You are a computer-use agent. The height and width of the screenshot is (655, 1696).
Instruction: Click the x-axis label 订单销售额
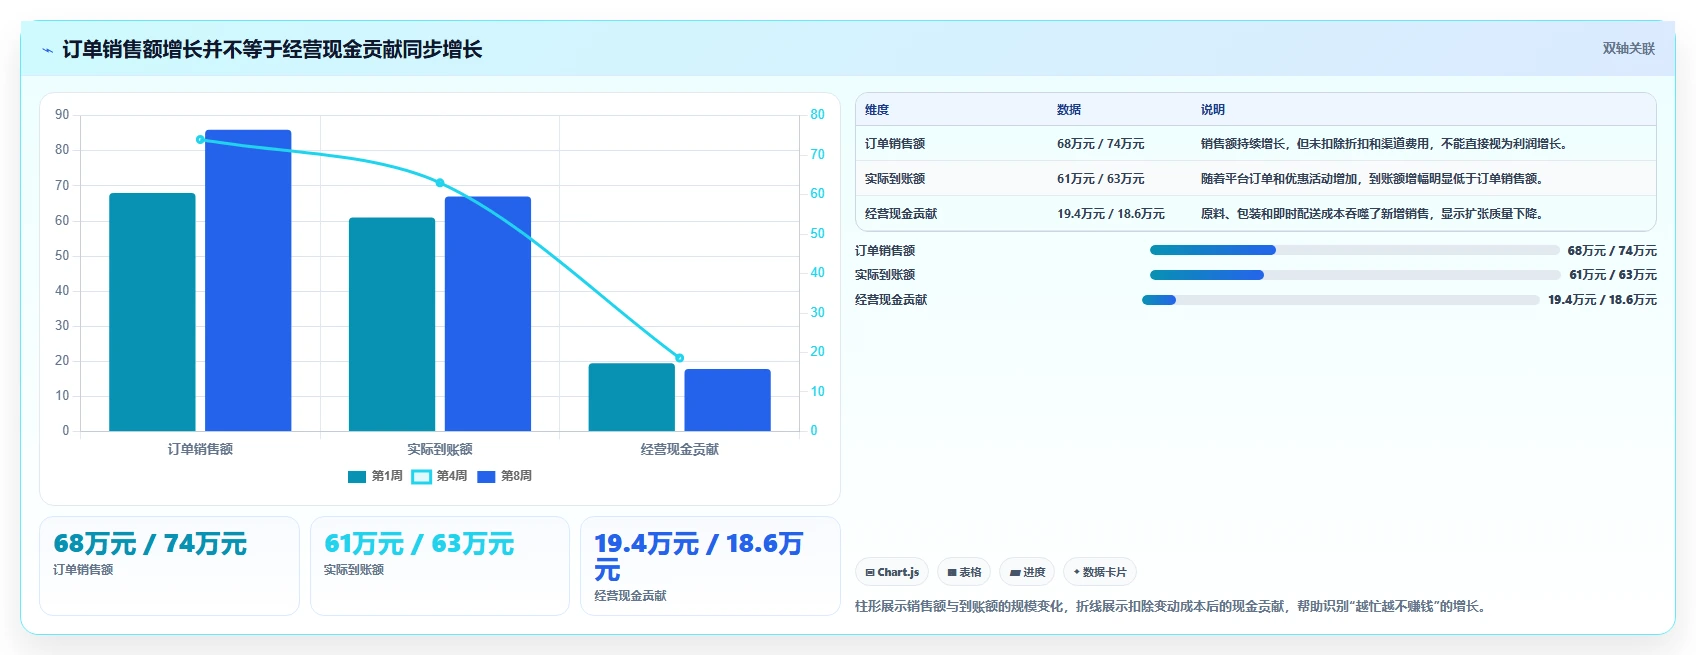point(200,449)
